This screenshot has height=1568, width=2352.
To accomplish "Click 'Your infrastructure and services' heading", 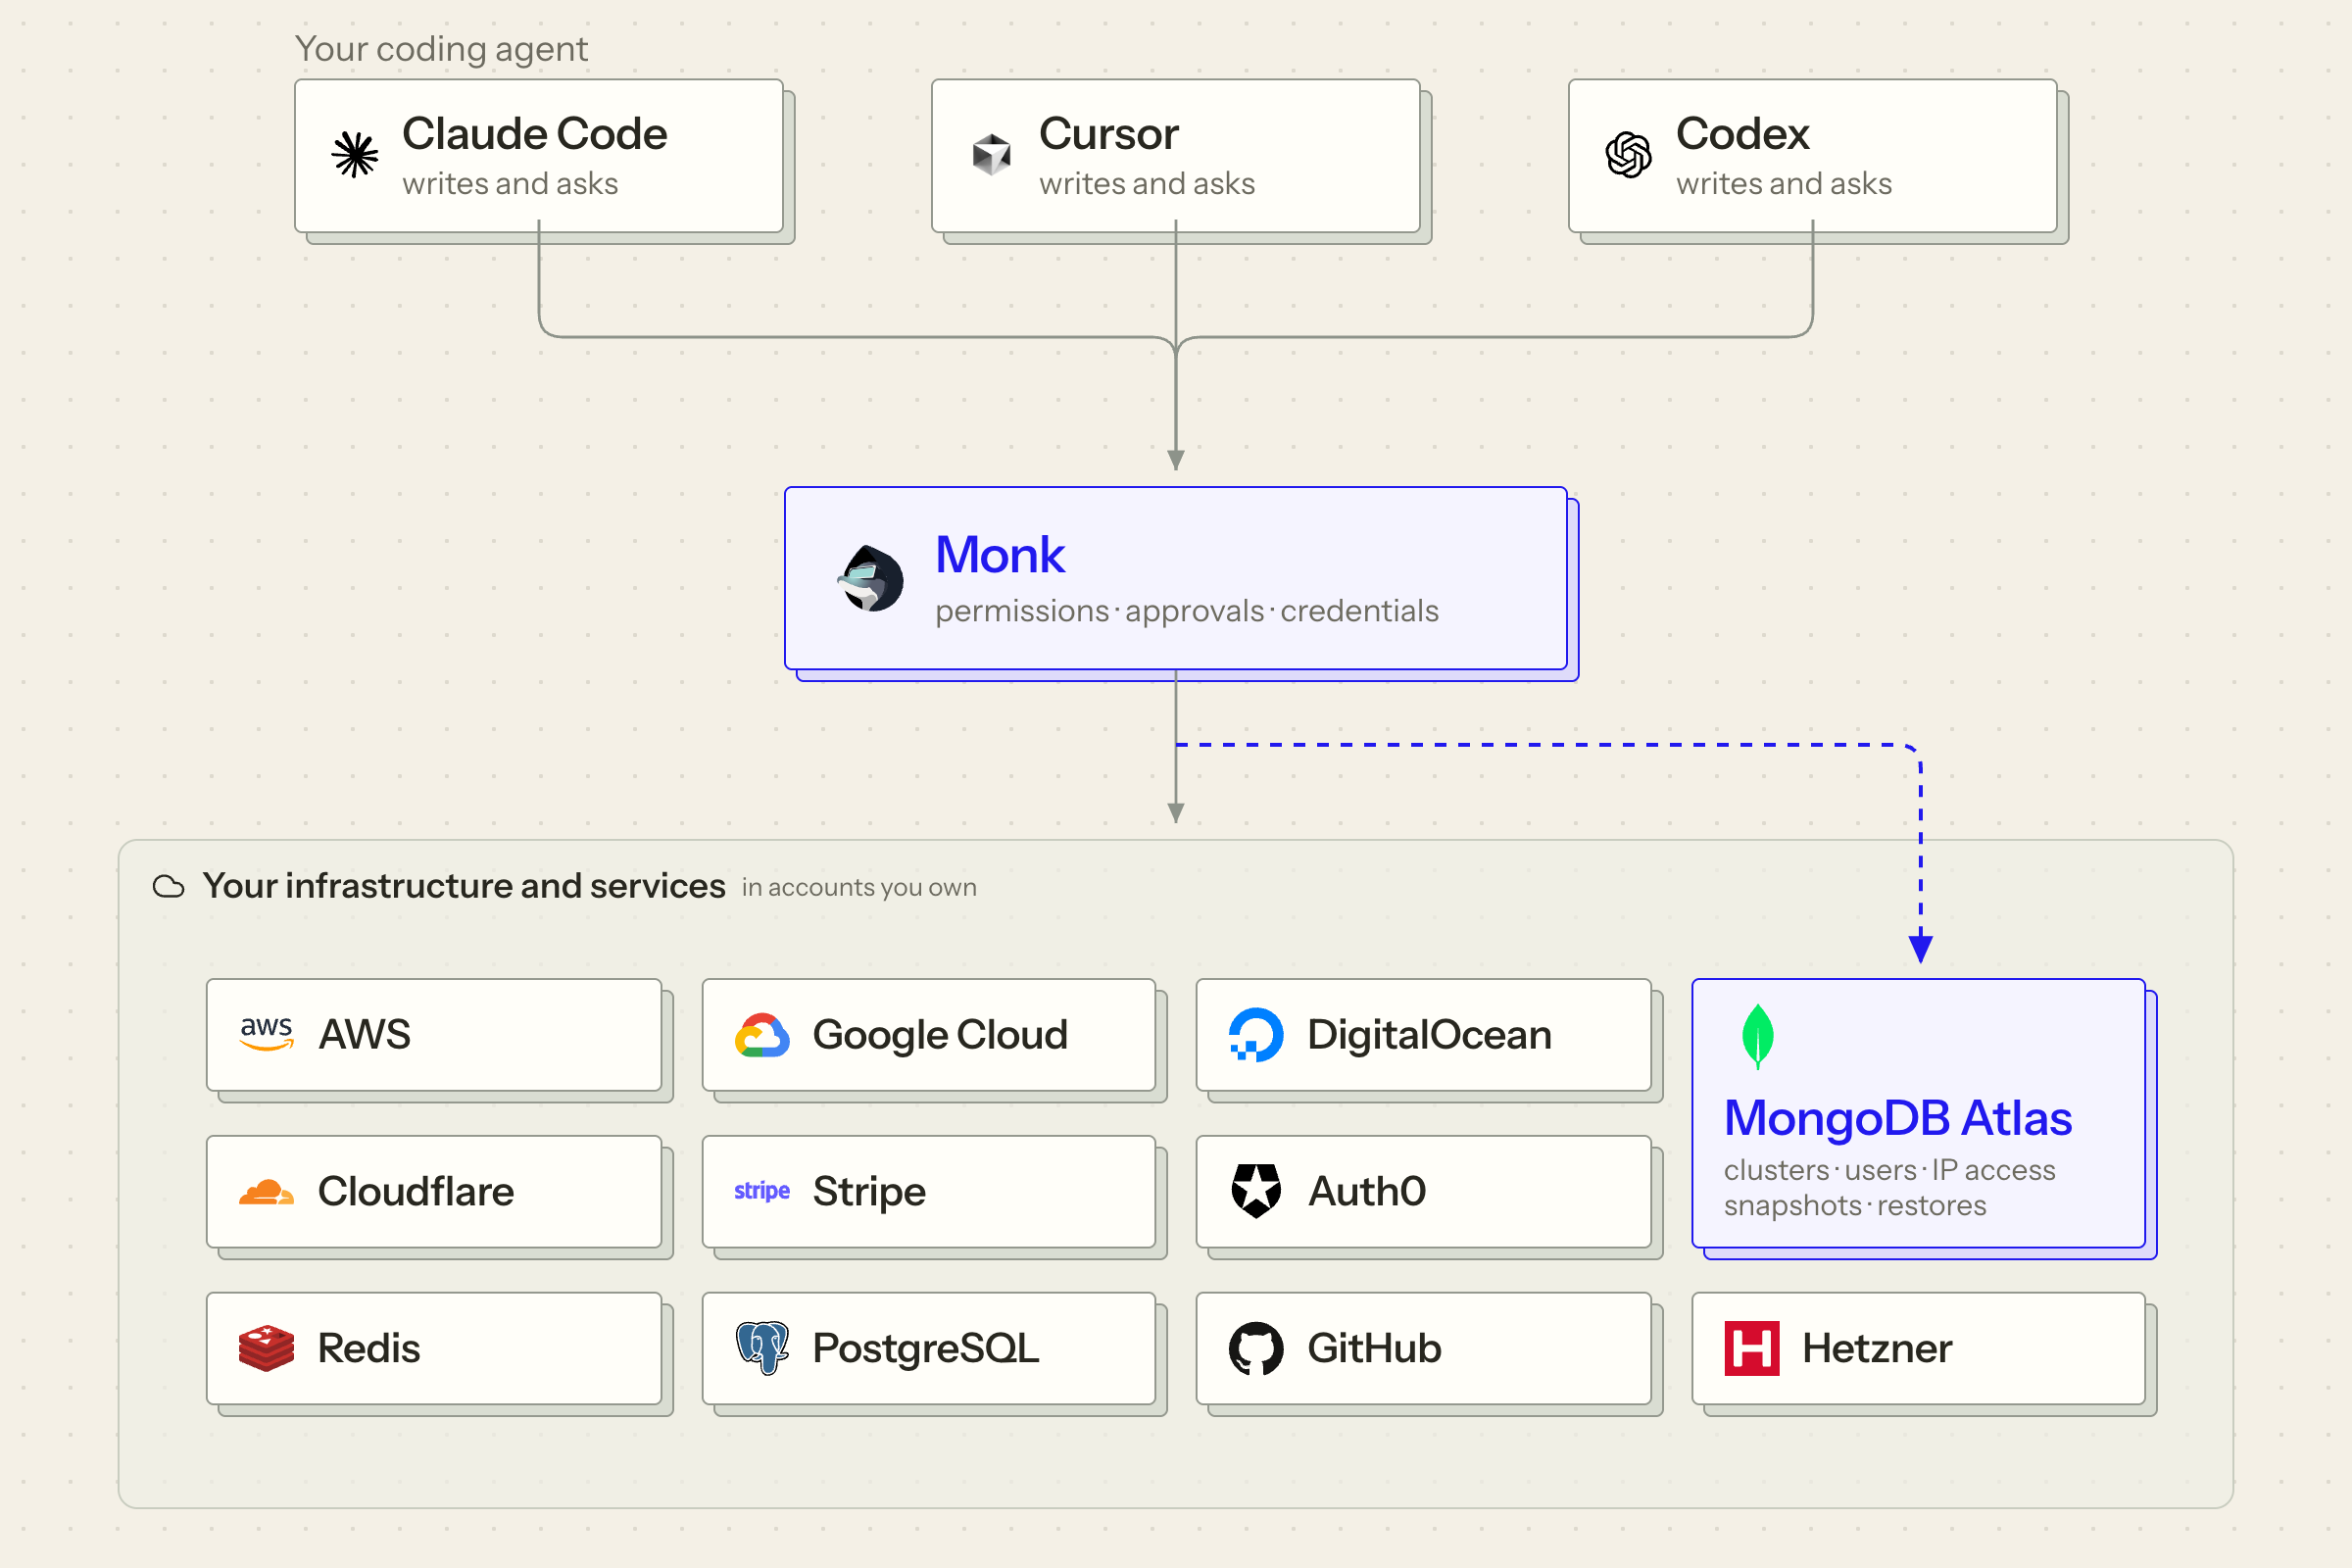I will (464, 886).
